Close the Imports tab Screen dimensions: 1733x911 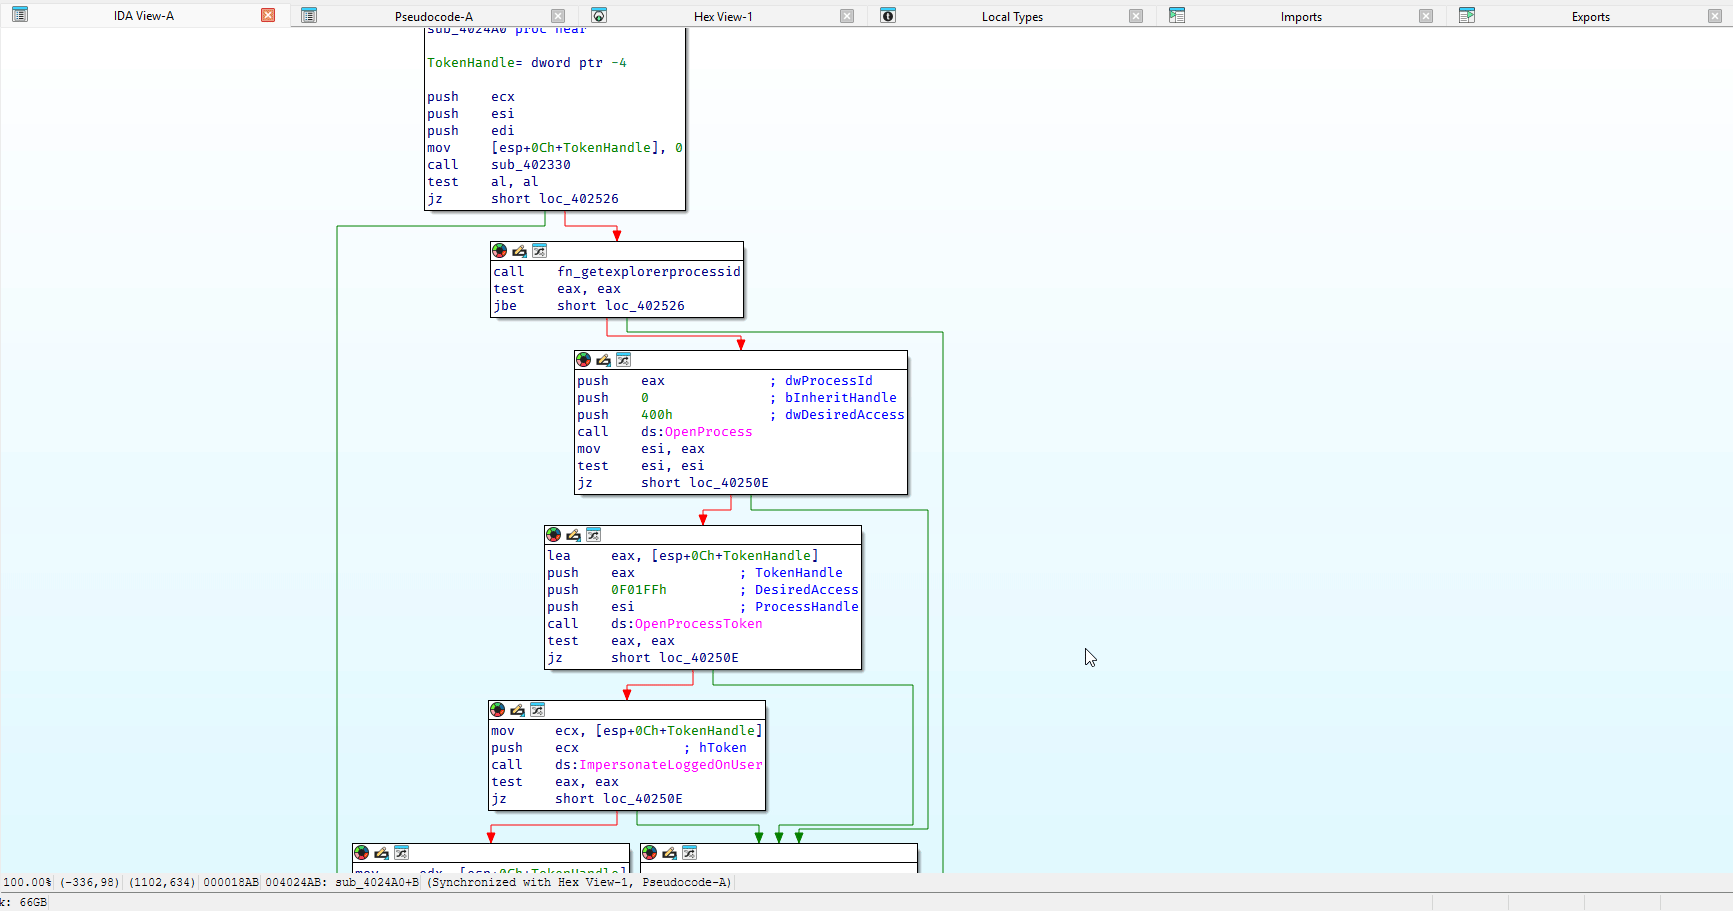tap(1426, 16)
